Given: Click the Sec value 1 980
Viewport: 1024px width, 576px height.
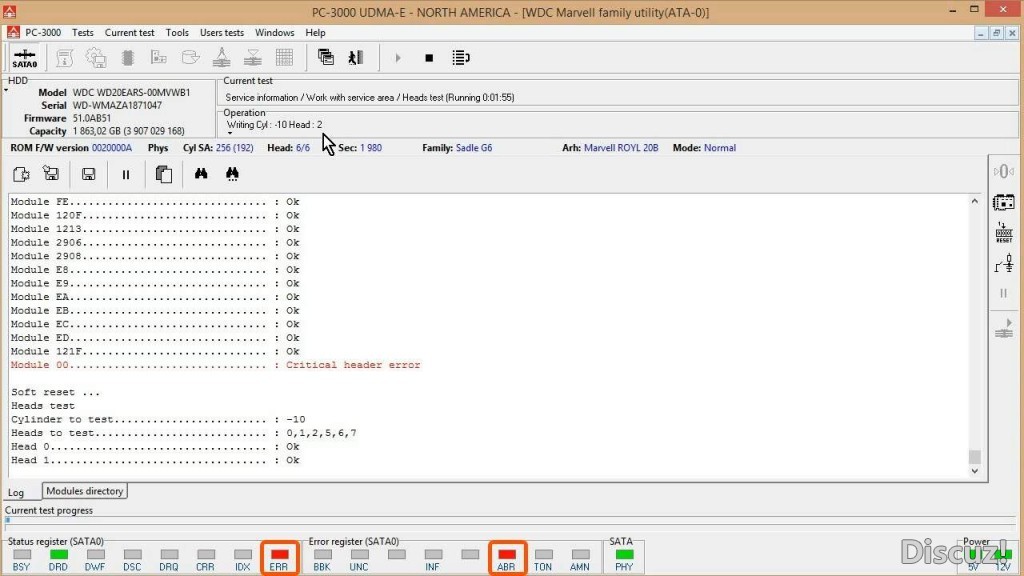Looking at the screenshot, I should tap(371, 148).
